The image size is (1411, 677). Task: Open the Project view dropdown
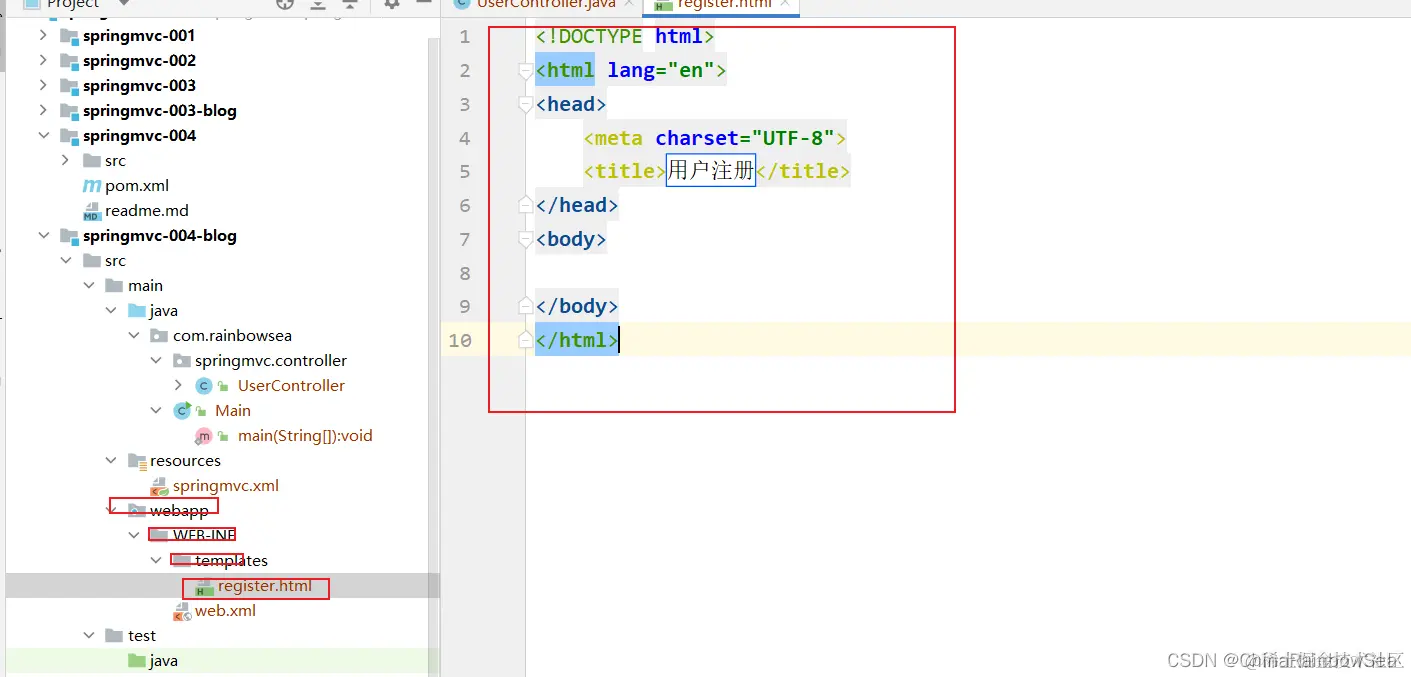pos(126,4)
